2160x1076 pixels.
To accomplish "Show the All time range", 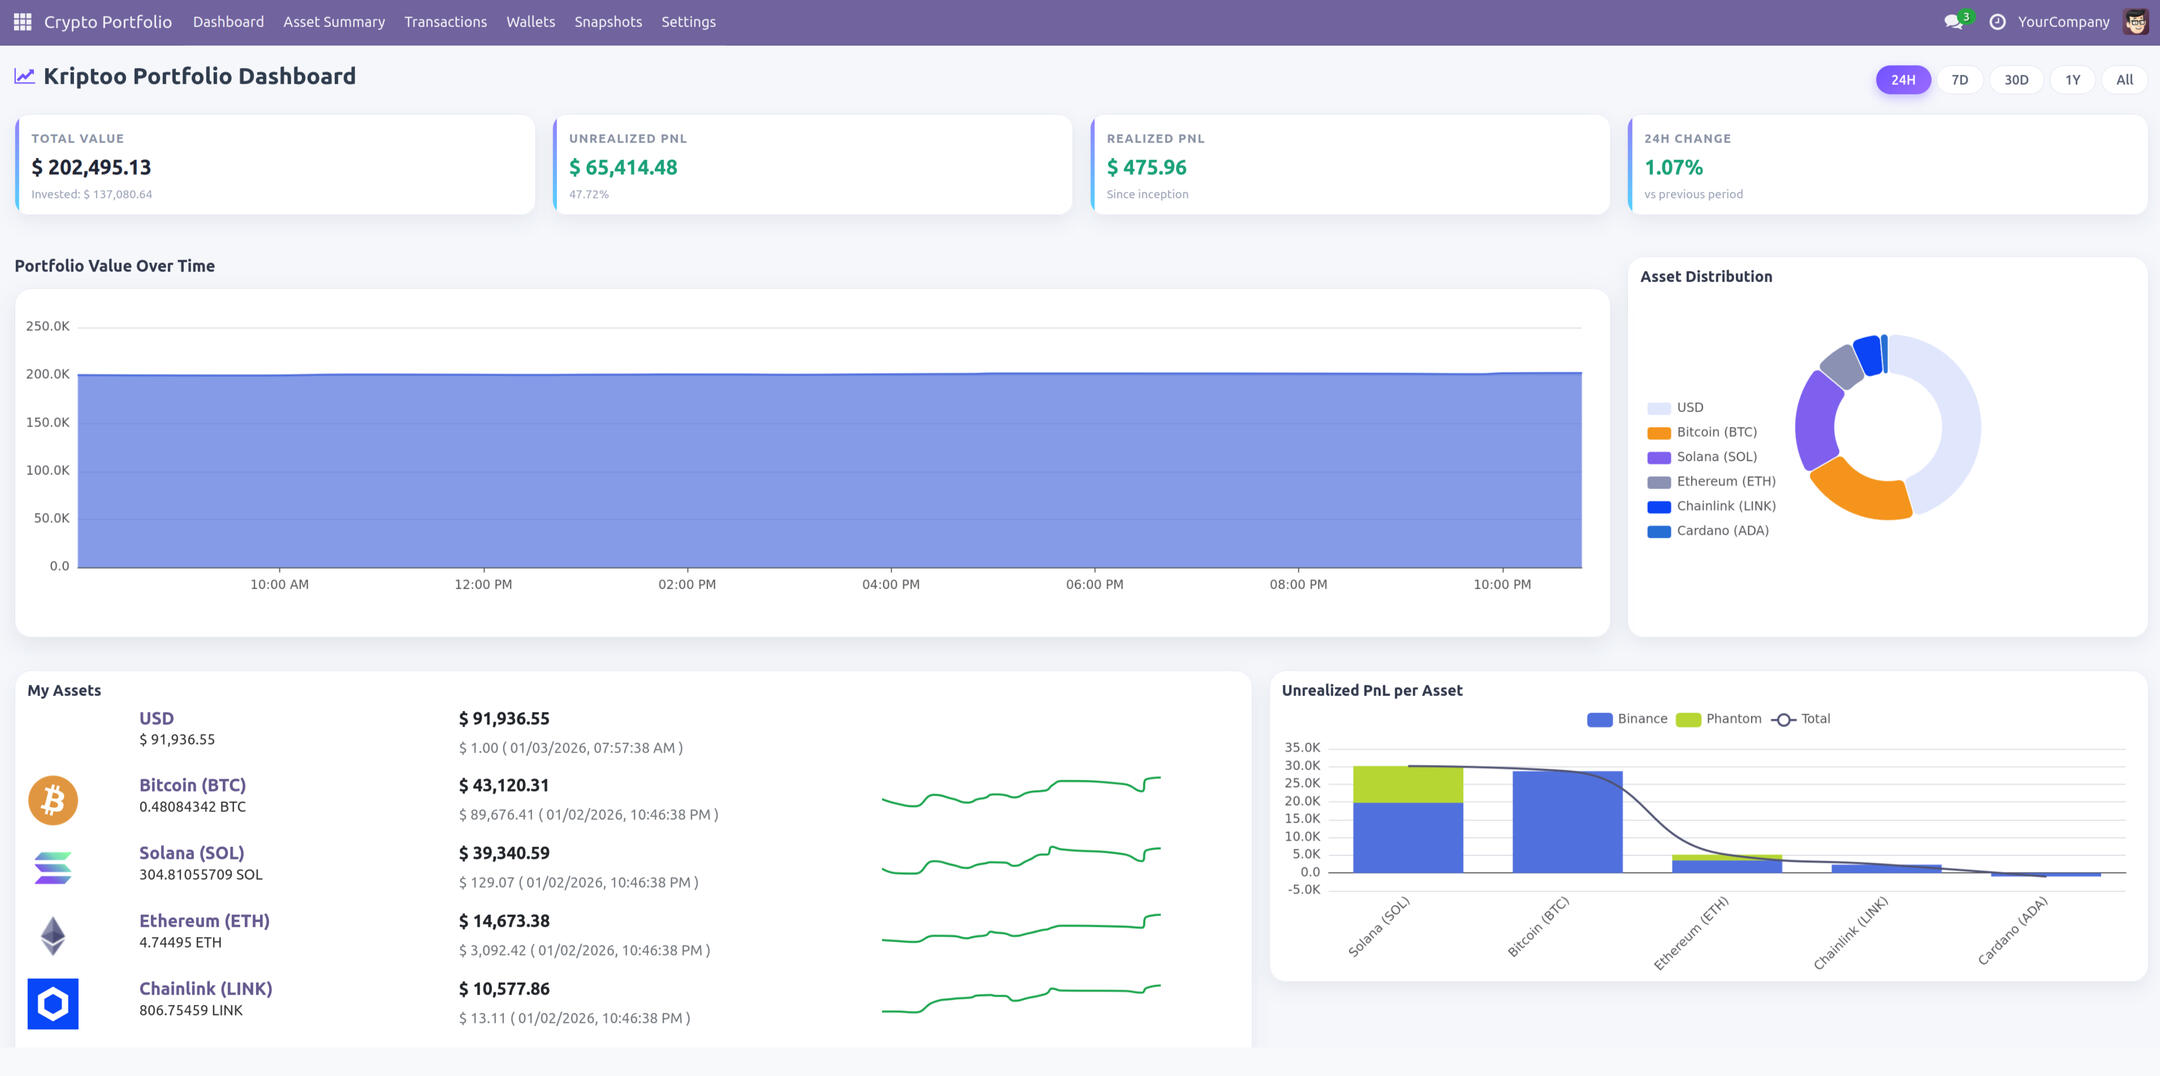I will (2124, 80).
